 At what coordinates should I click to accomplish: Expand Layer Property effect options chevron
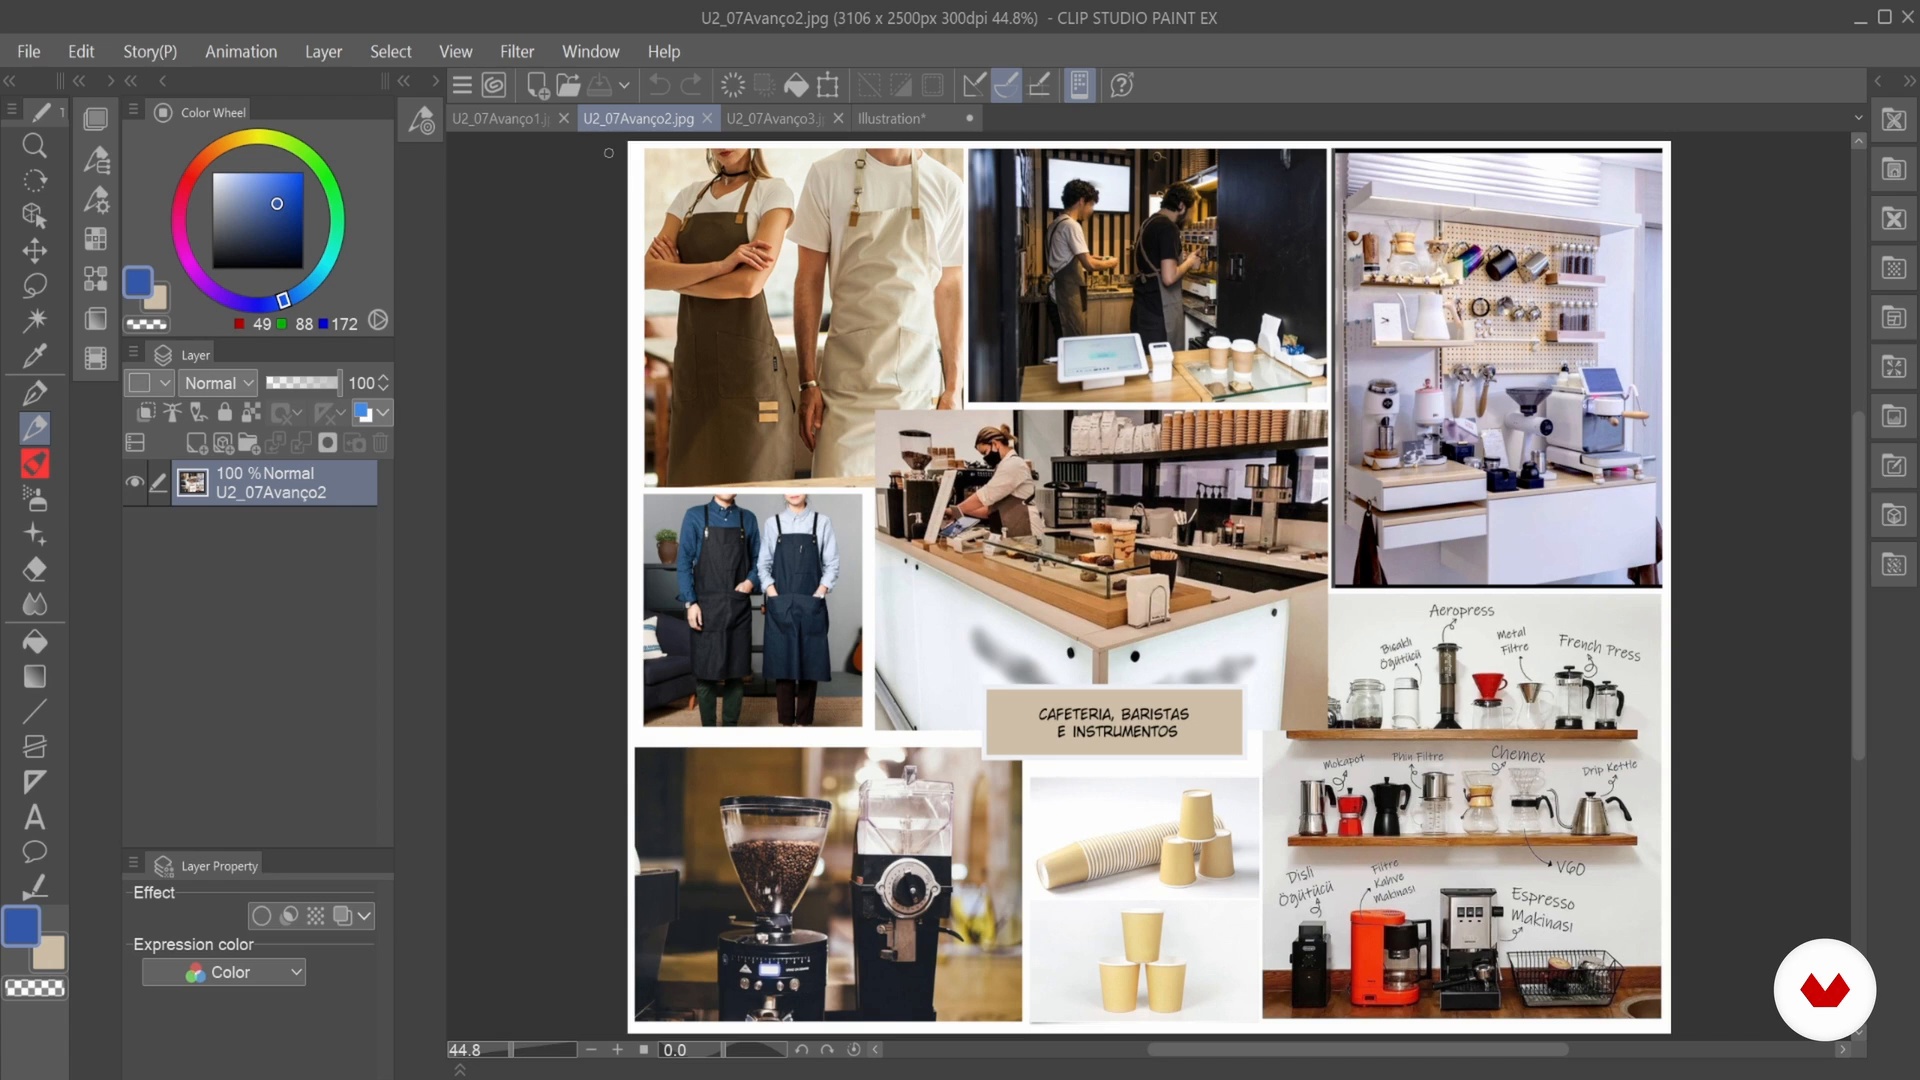point(364,916)
